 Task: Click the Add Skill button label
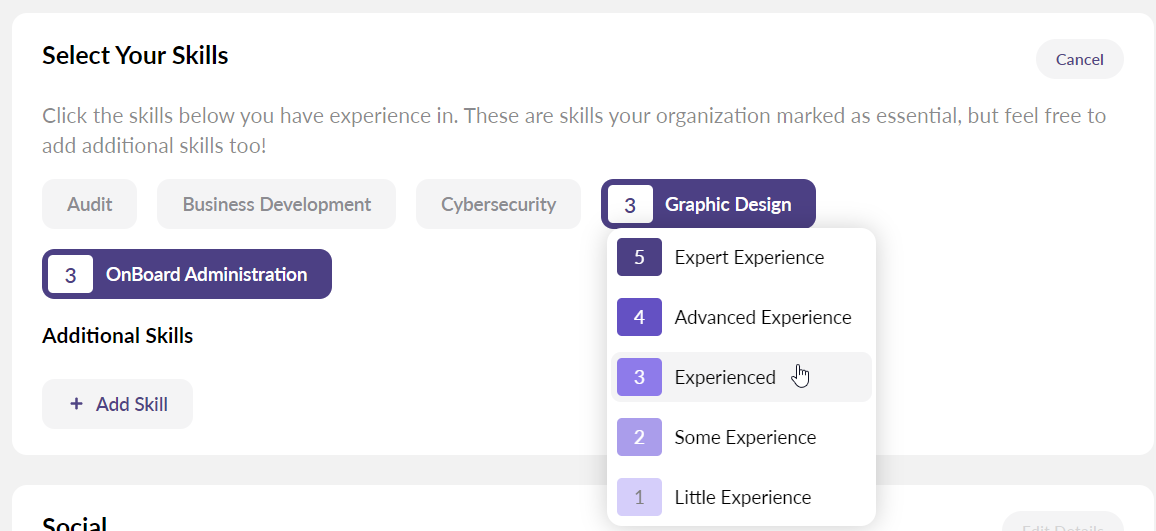click(x=132, y=404)
